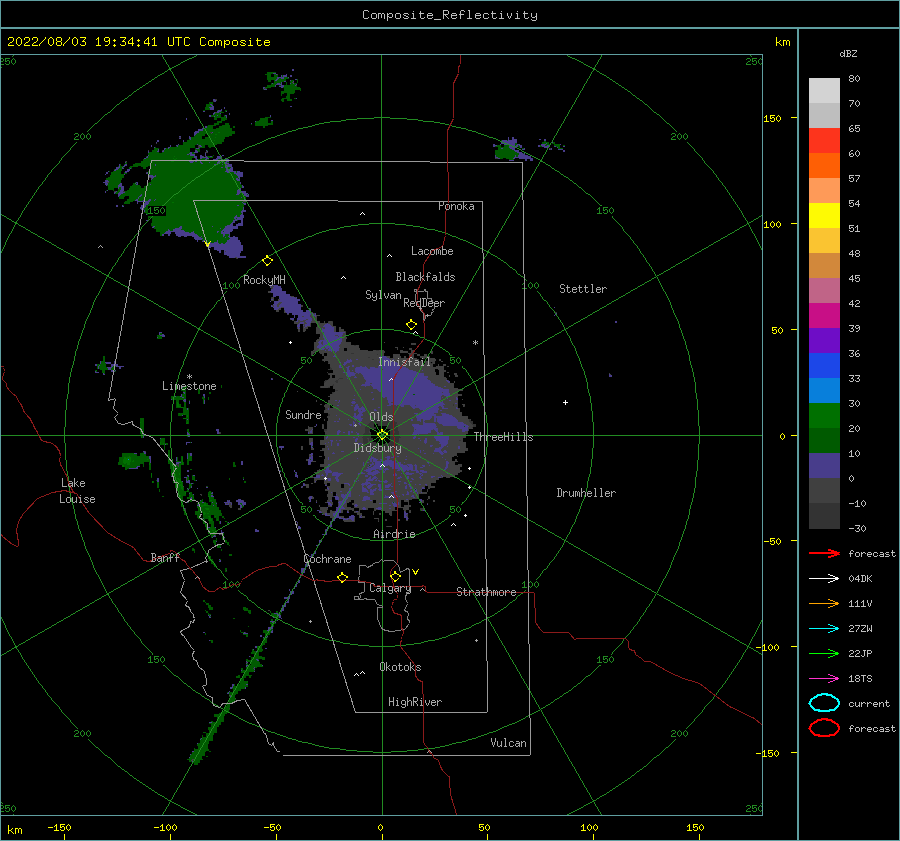Viewport: 900px width, 841px height.
Task: Click the Sundre label
Action: click(x=303, y=415)
